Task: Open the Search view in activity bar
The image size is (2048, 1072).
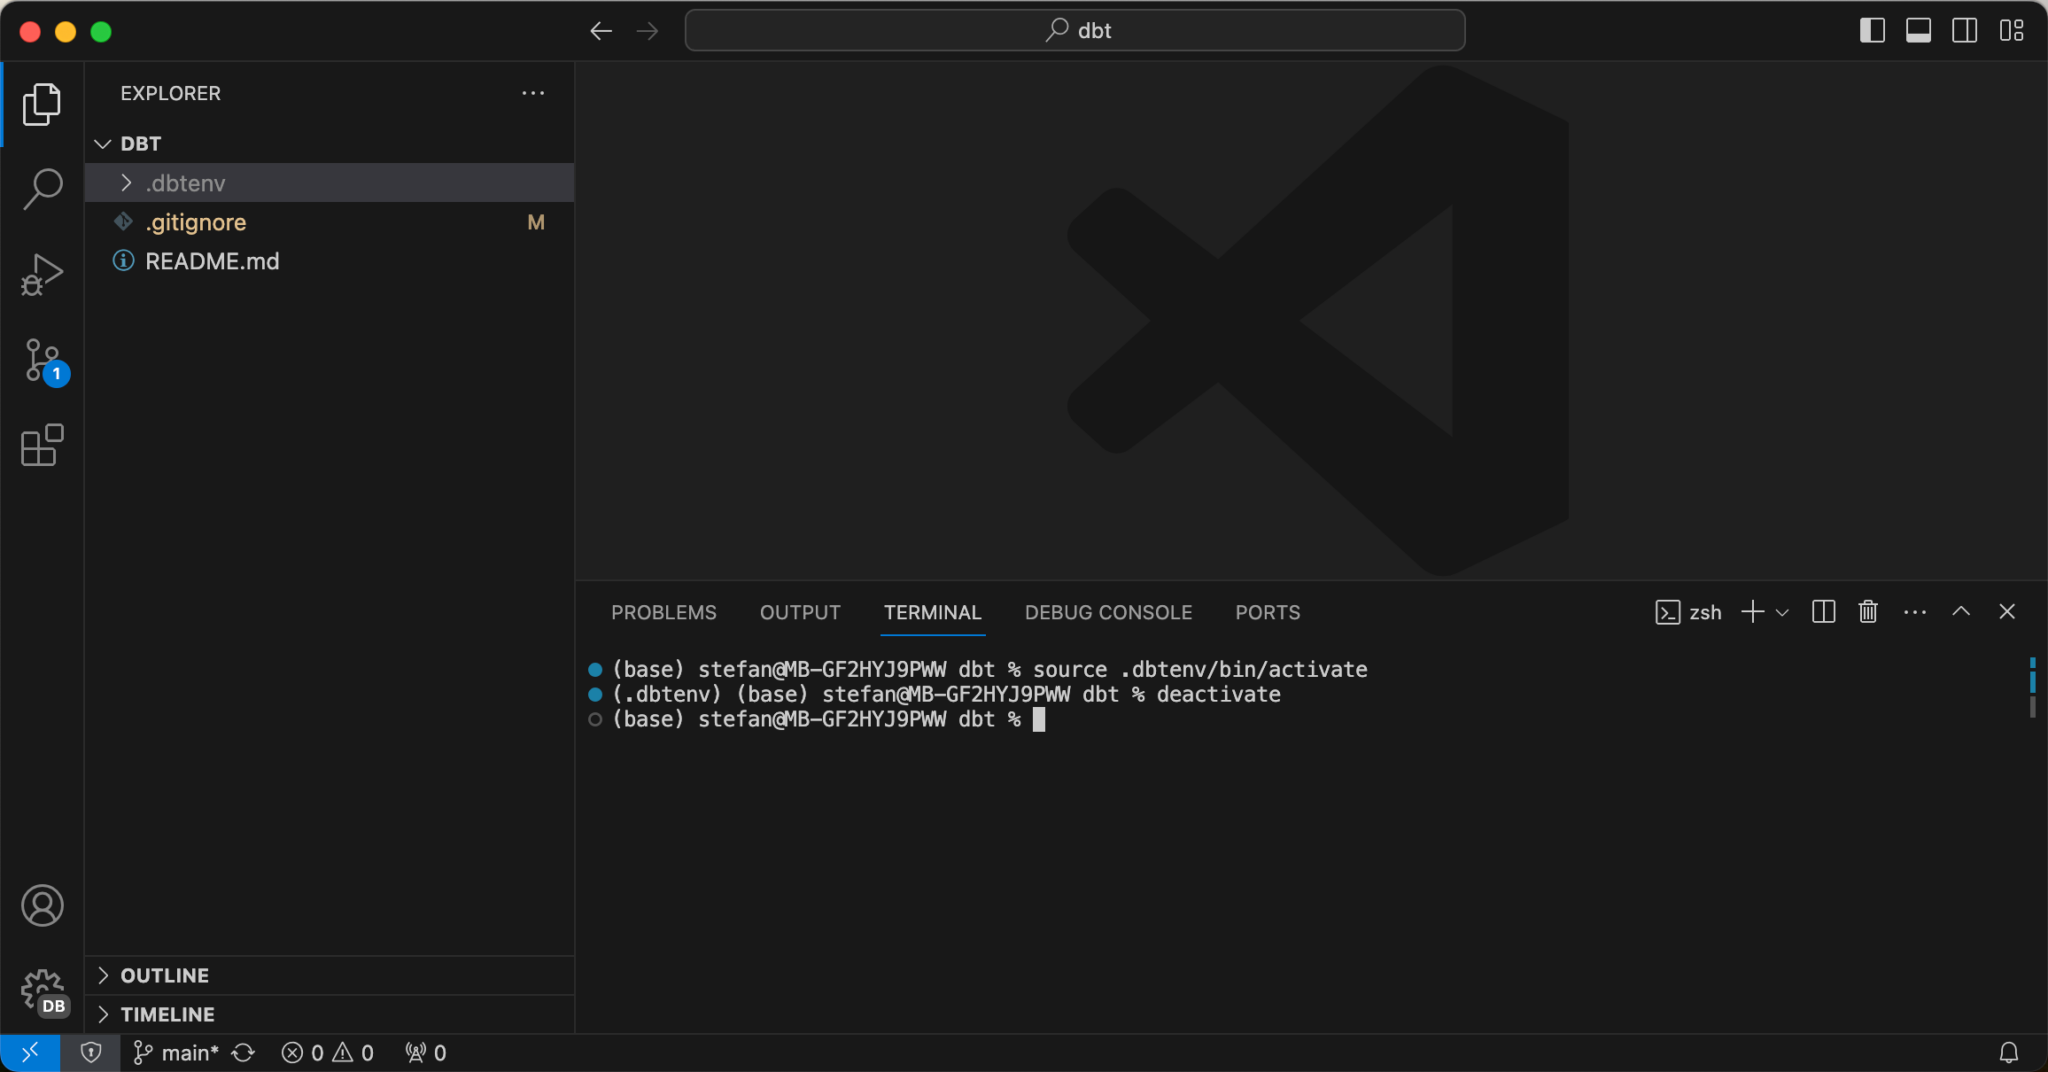Action: (42, 188)
